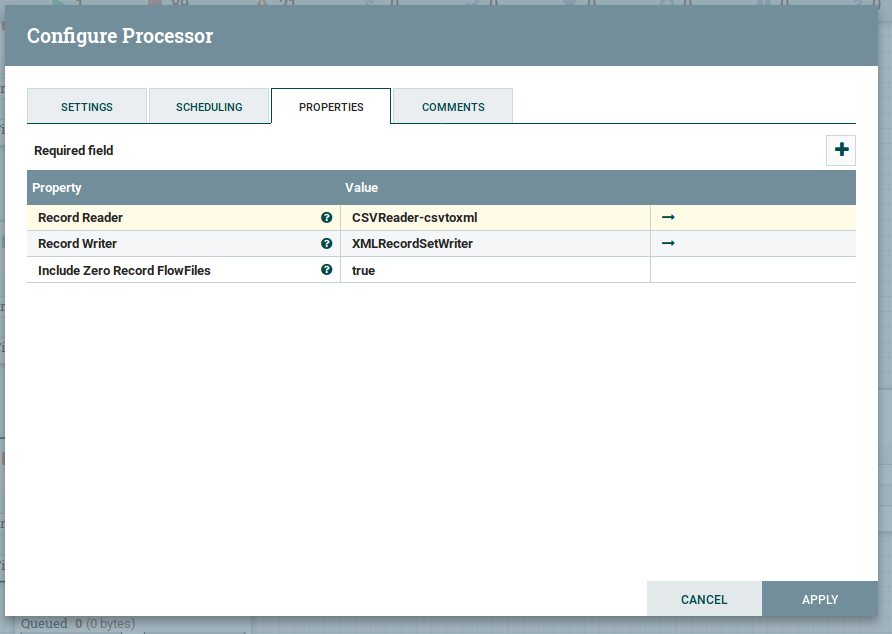
Task: Click the Value column header
Action: [x=362, y=187]
